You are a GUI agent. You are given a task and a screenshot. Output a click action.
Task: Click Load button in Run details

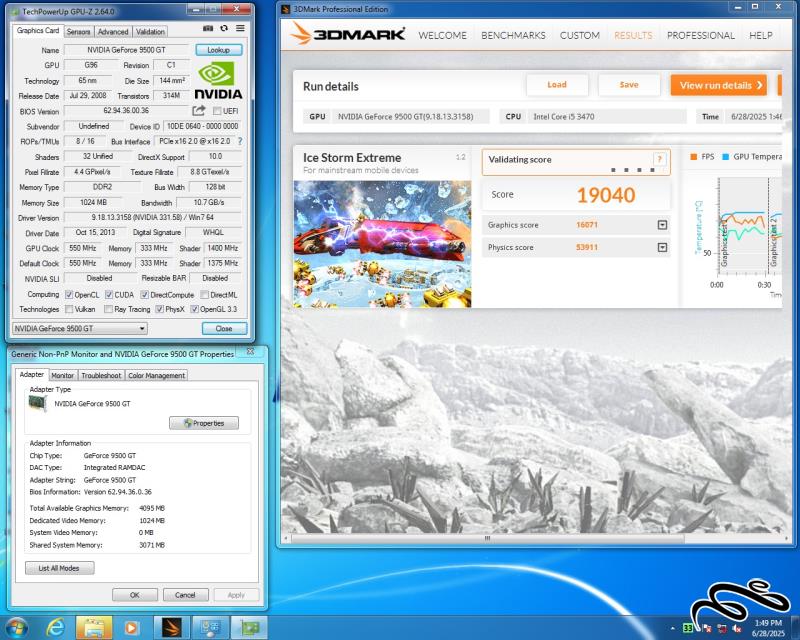coord(557,85)
